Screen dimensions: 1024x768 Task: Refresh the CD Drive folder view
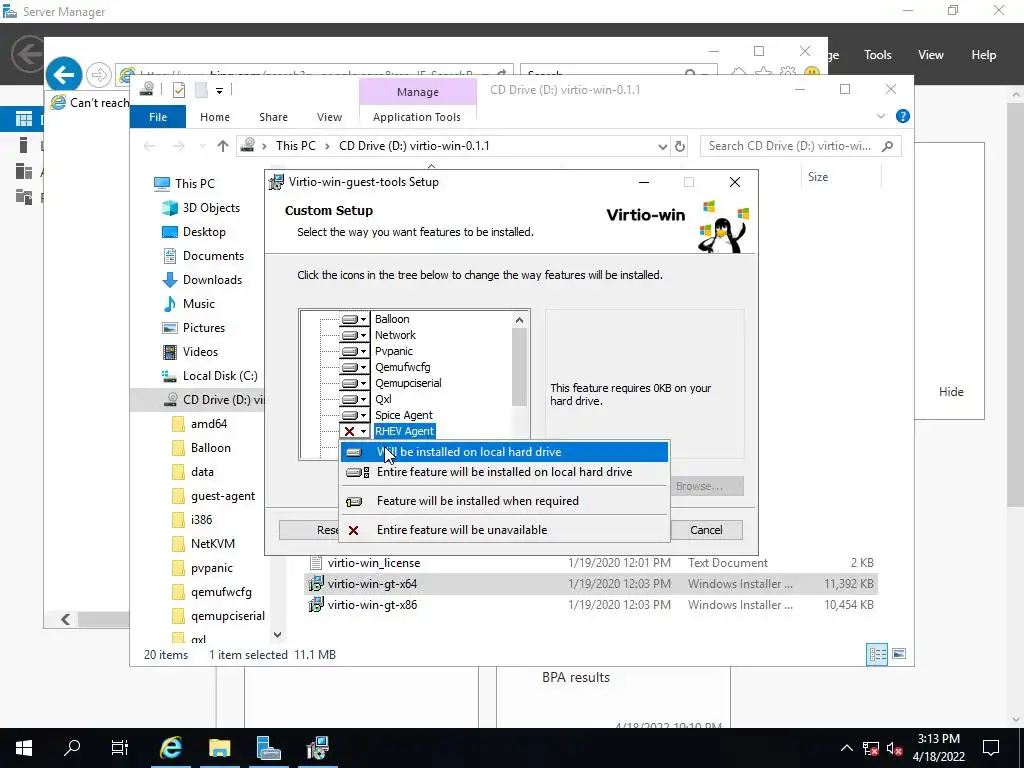pos(680,146)
